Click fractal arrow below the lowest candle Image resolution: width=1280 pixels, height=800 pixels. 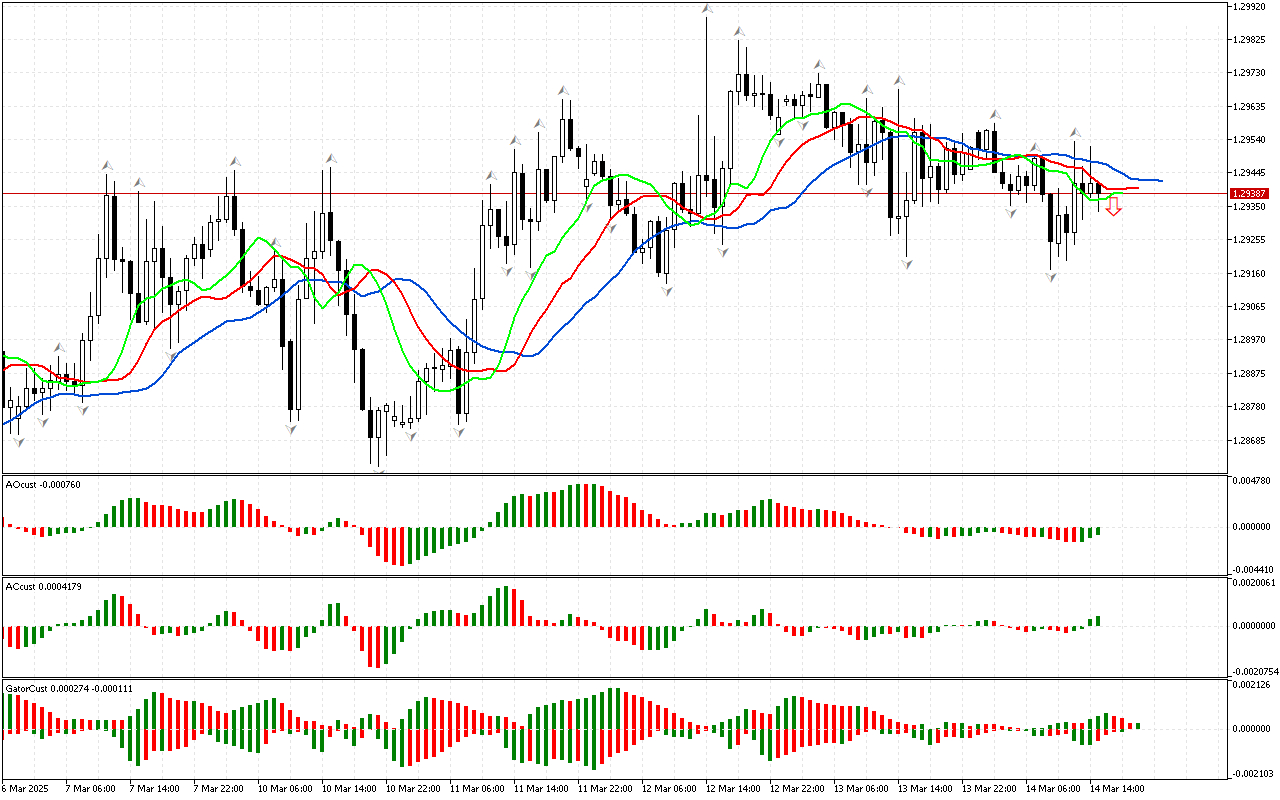[x=378, y=468]
